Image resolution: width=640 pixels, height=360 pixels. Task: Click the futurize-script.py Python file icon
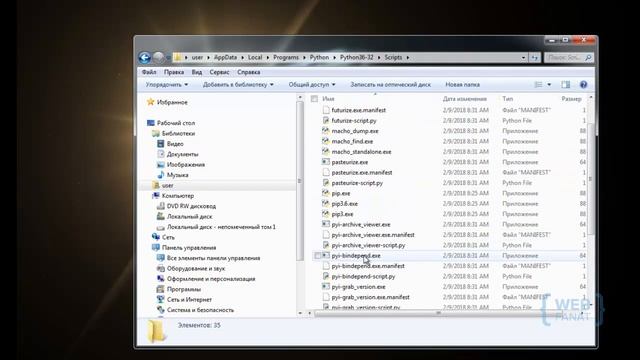click(x=325, y=120)
